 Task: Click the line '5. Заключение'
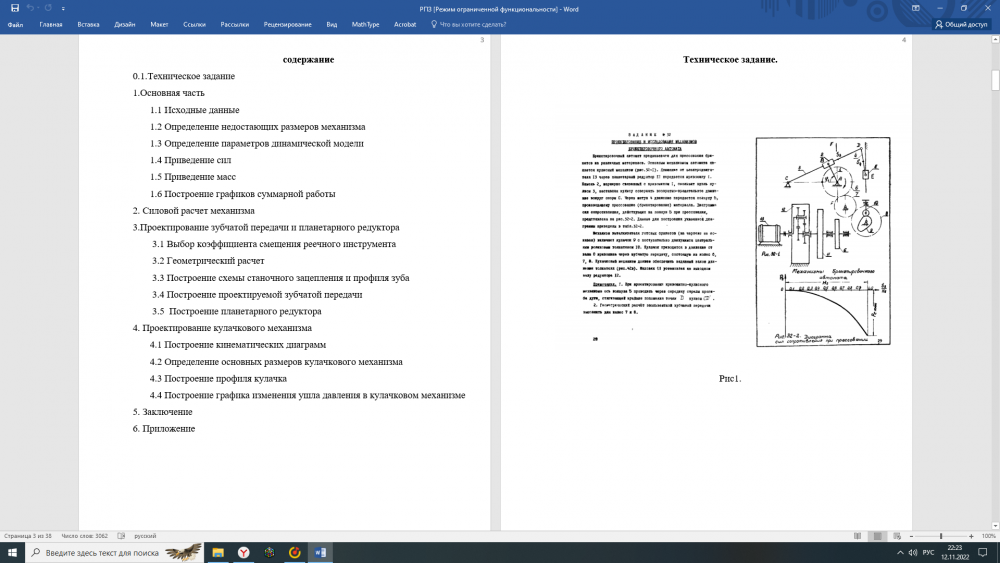point(163,412)
